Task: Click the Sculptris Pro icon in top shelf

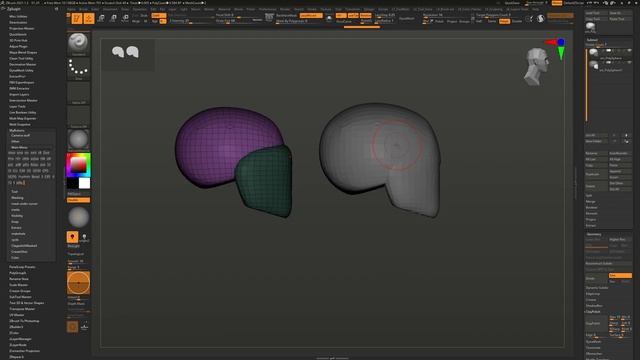Action: [x=540, y=18]
